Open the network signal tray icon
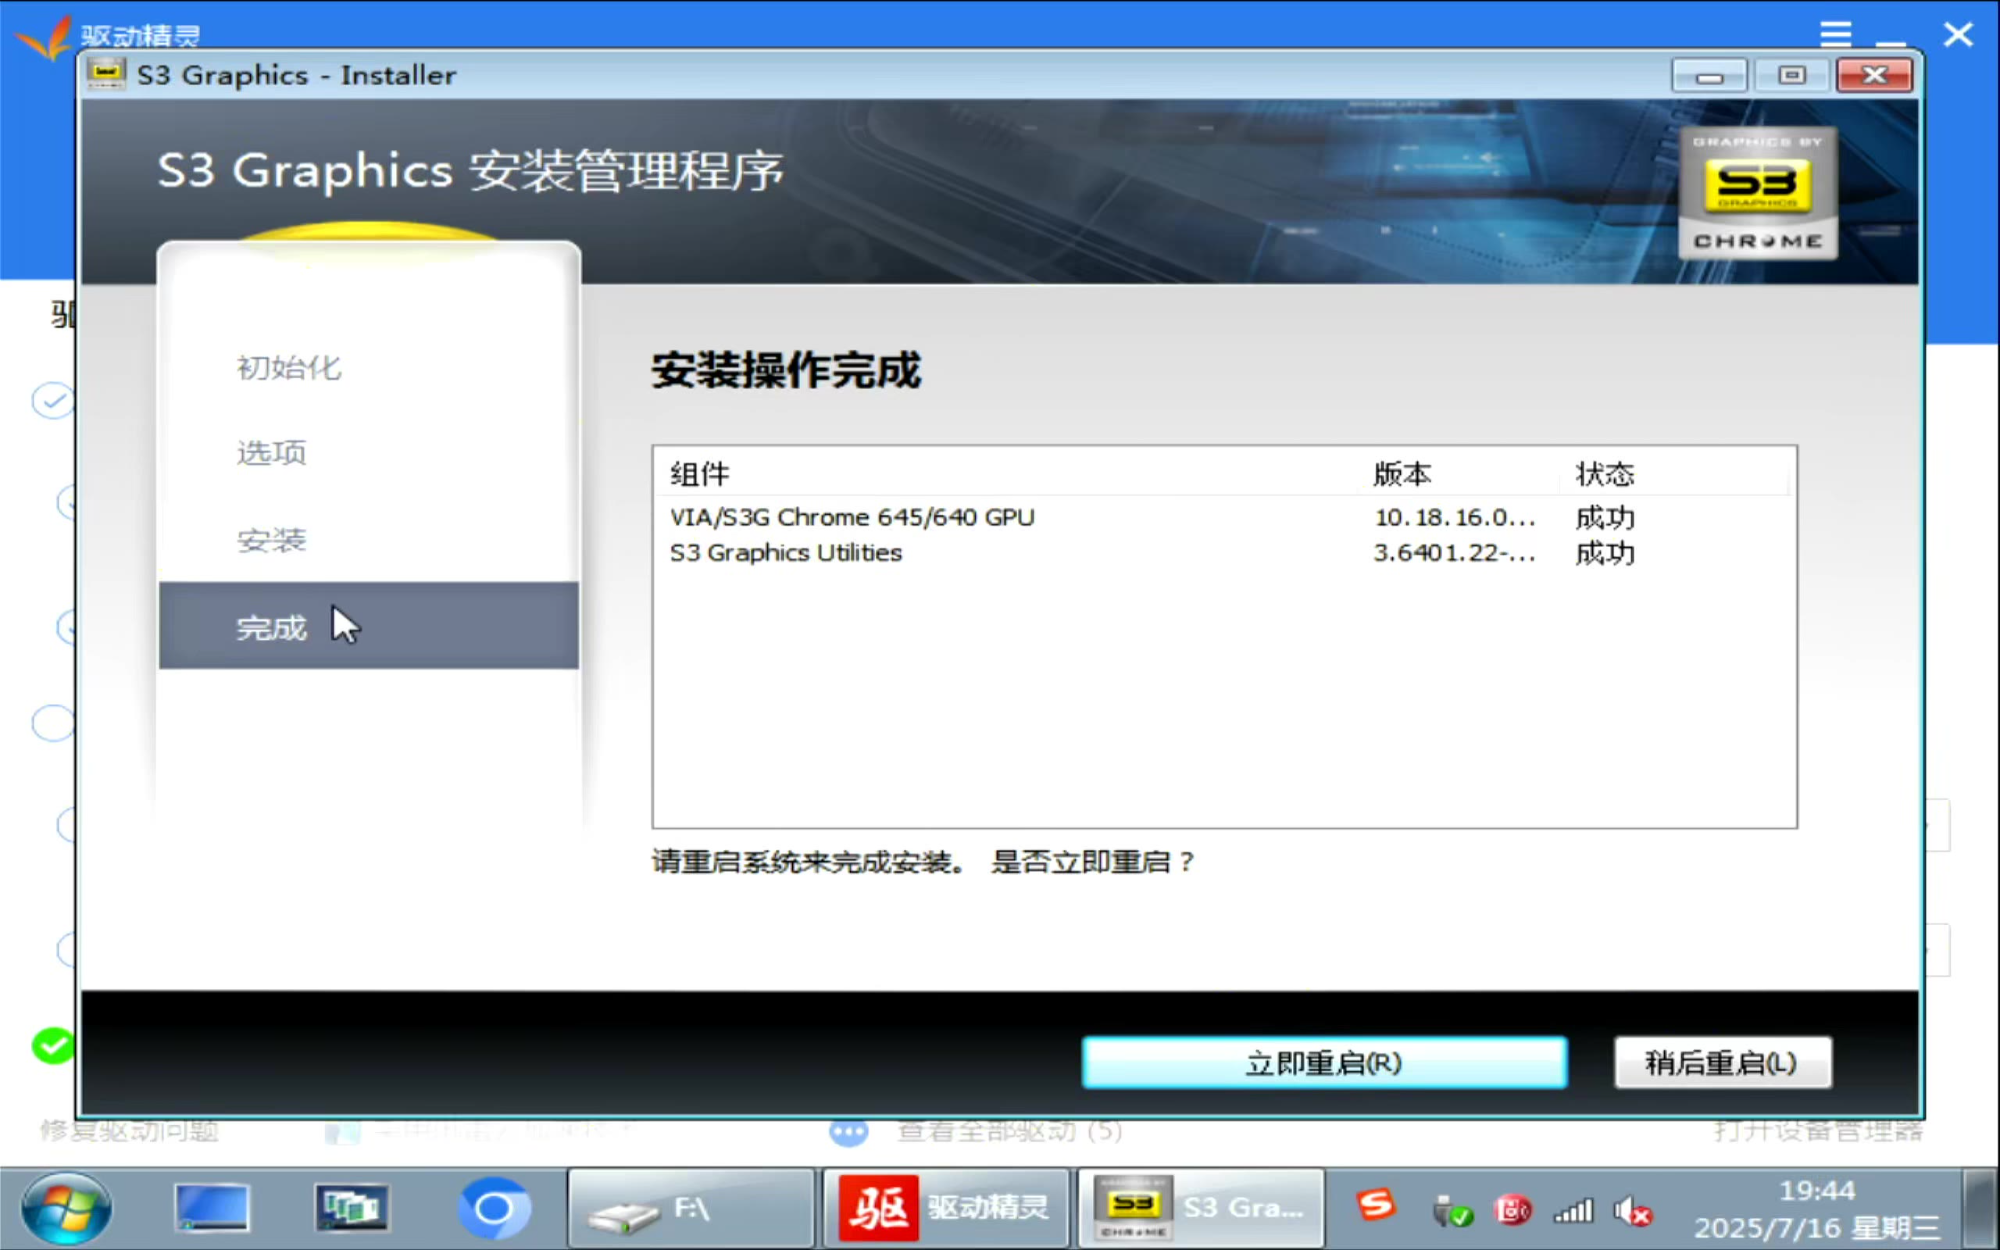This screenshot has width=2000, height=1250. (1573, 1212)
